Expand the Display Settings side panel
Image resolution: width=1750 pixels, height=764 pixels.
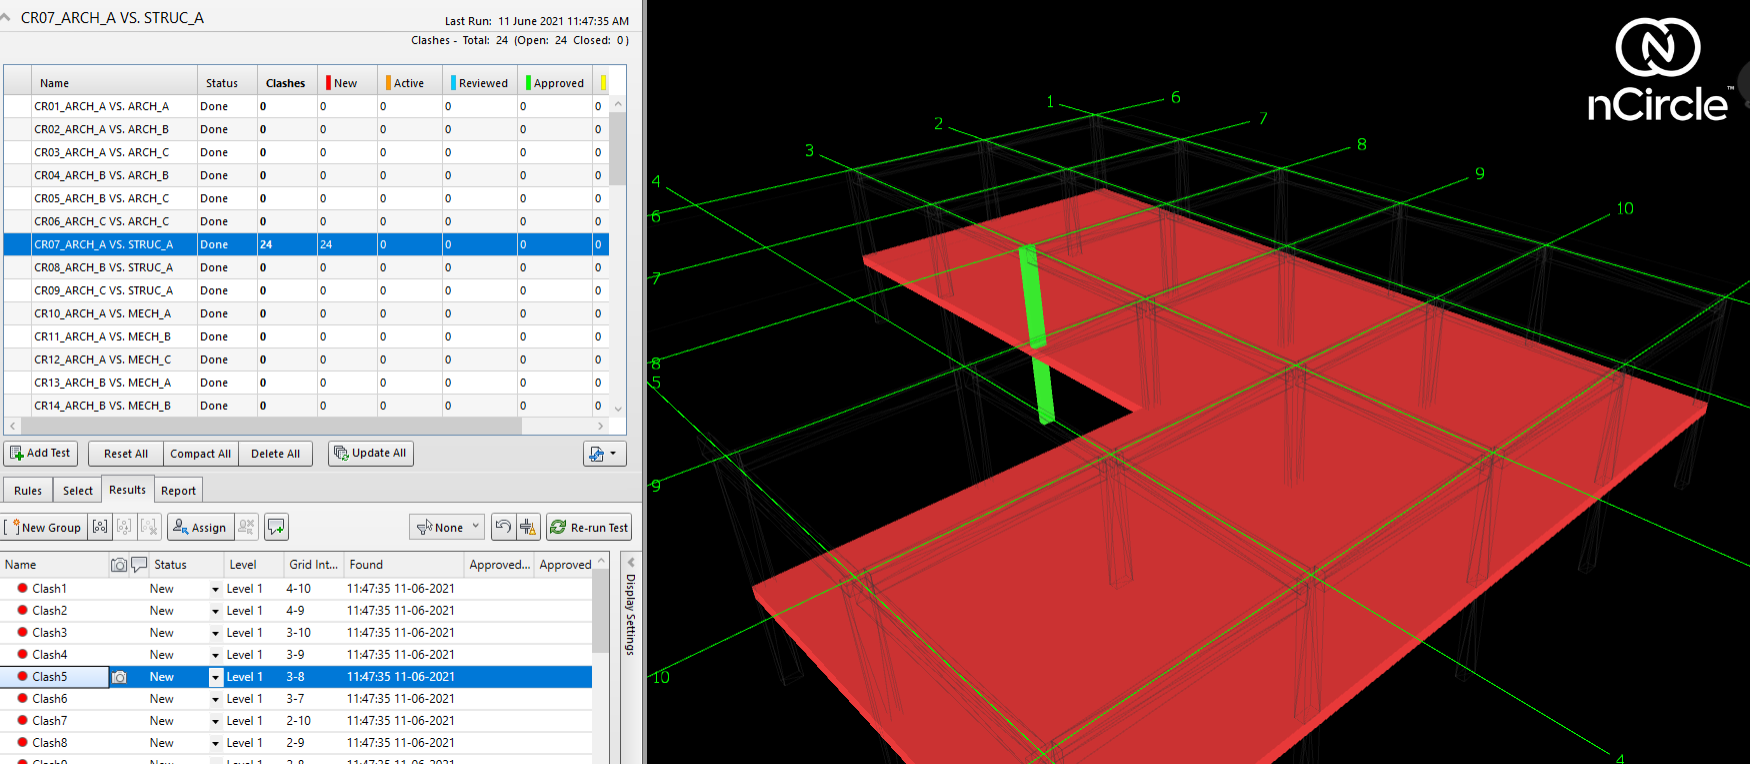[630, 610]
